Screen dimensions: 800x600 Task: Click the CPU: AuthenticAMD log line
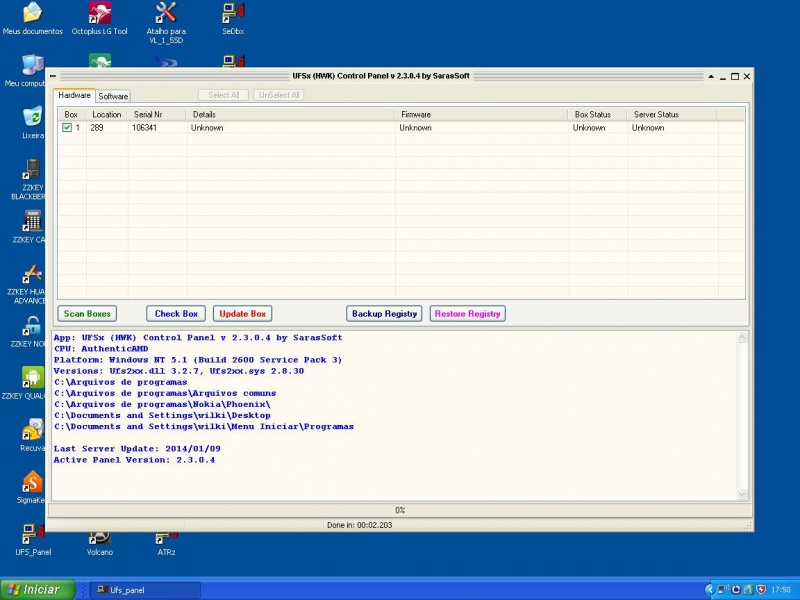click(x=101, y=349)
